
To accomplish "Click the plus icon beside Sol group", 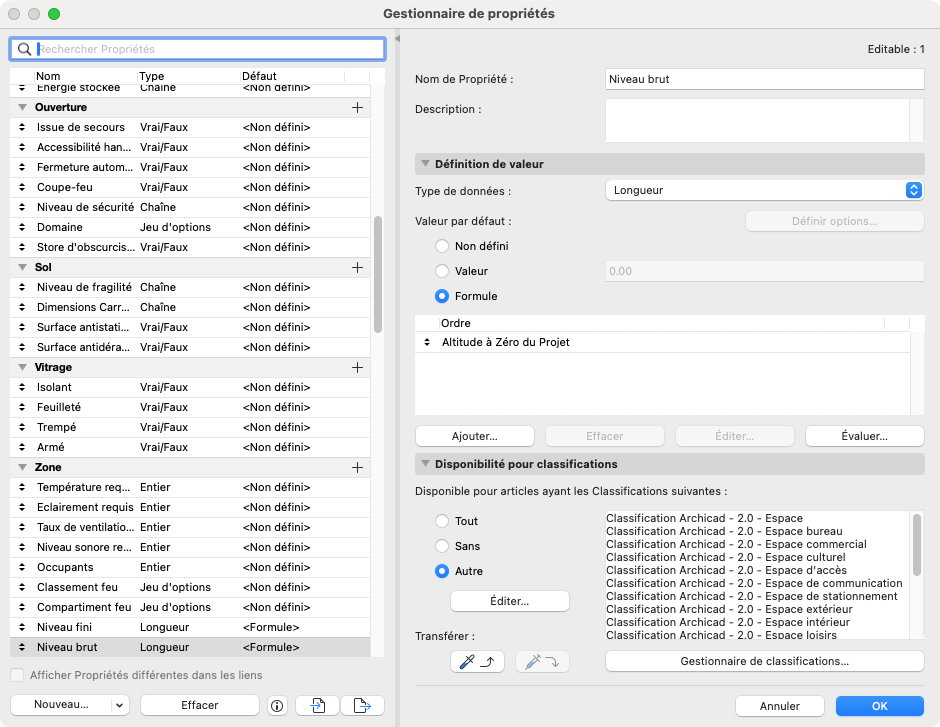I will coord(357,267).
